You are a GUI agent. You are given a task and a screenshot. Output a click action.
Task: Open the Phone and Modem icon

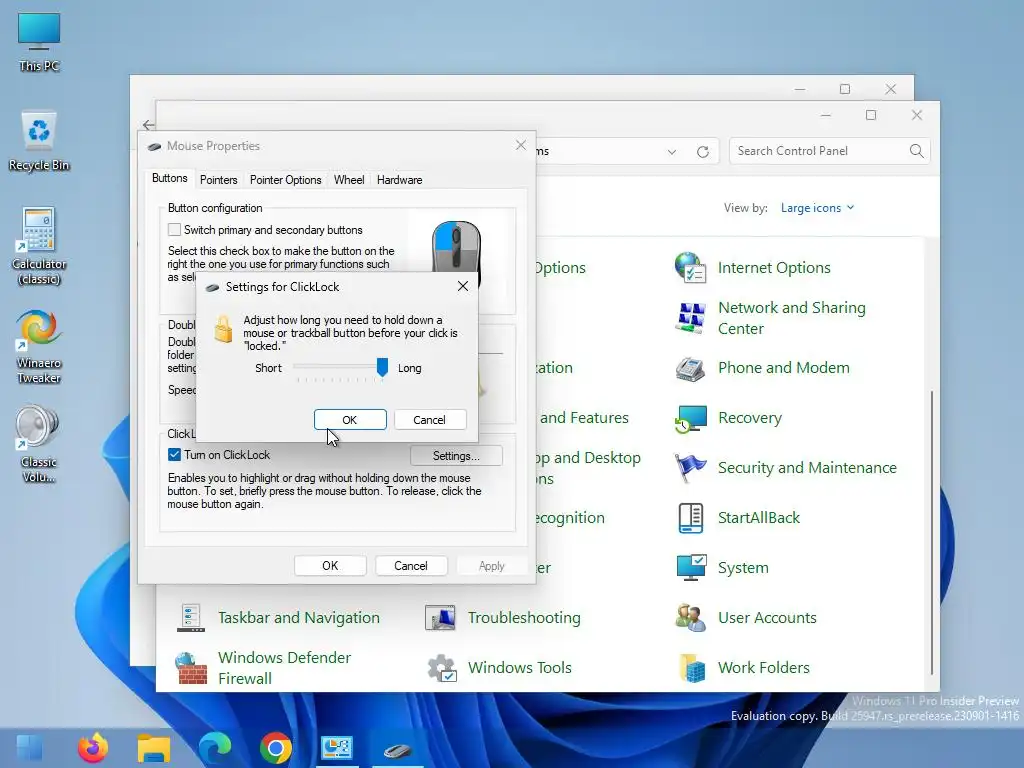690,368
